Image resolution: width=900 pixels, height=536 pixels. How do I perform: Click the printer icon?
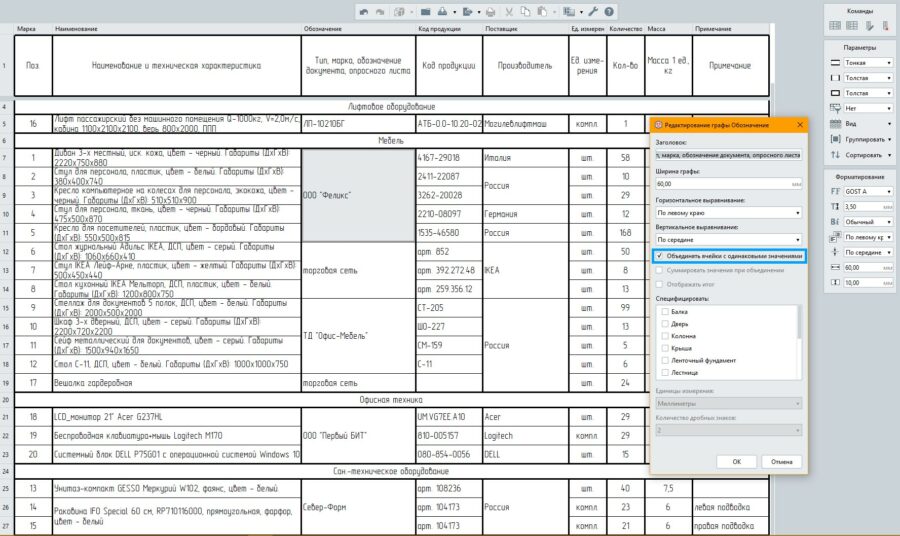click(491, 11)
